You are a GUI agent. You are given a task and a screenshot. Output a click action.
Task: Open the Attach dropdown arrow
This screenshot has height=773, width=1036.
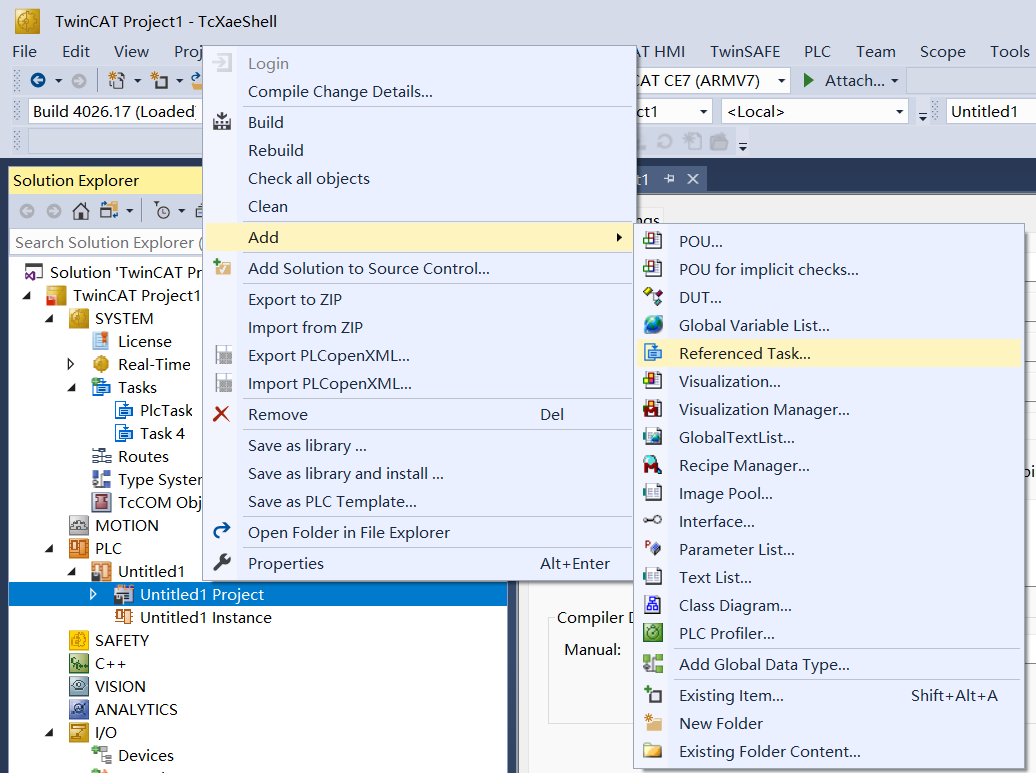895,81
